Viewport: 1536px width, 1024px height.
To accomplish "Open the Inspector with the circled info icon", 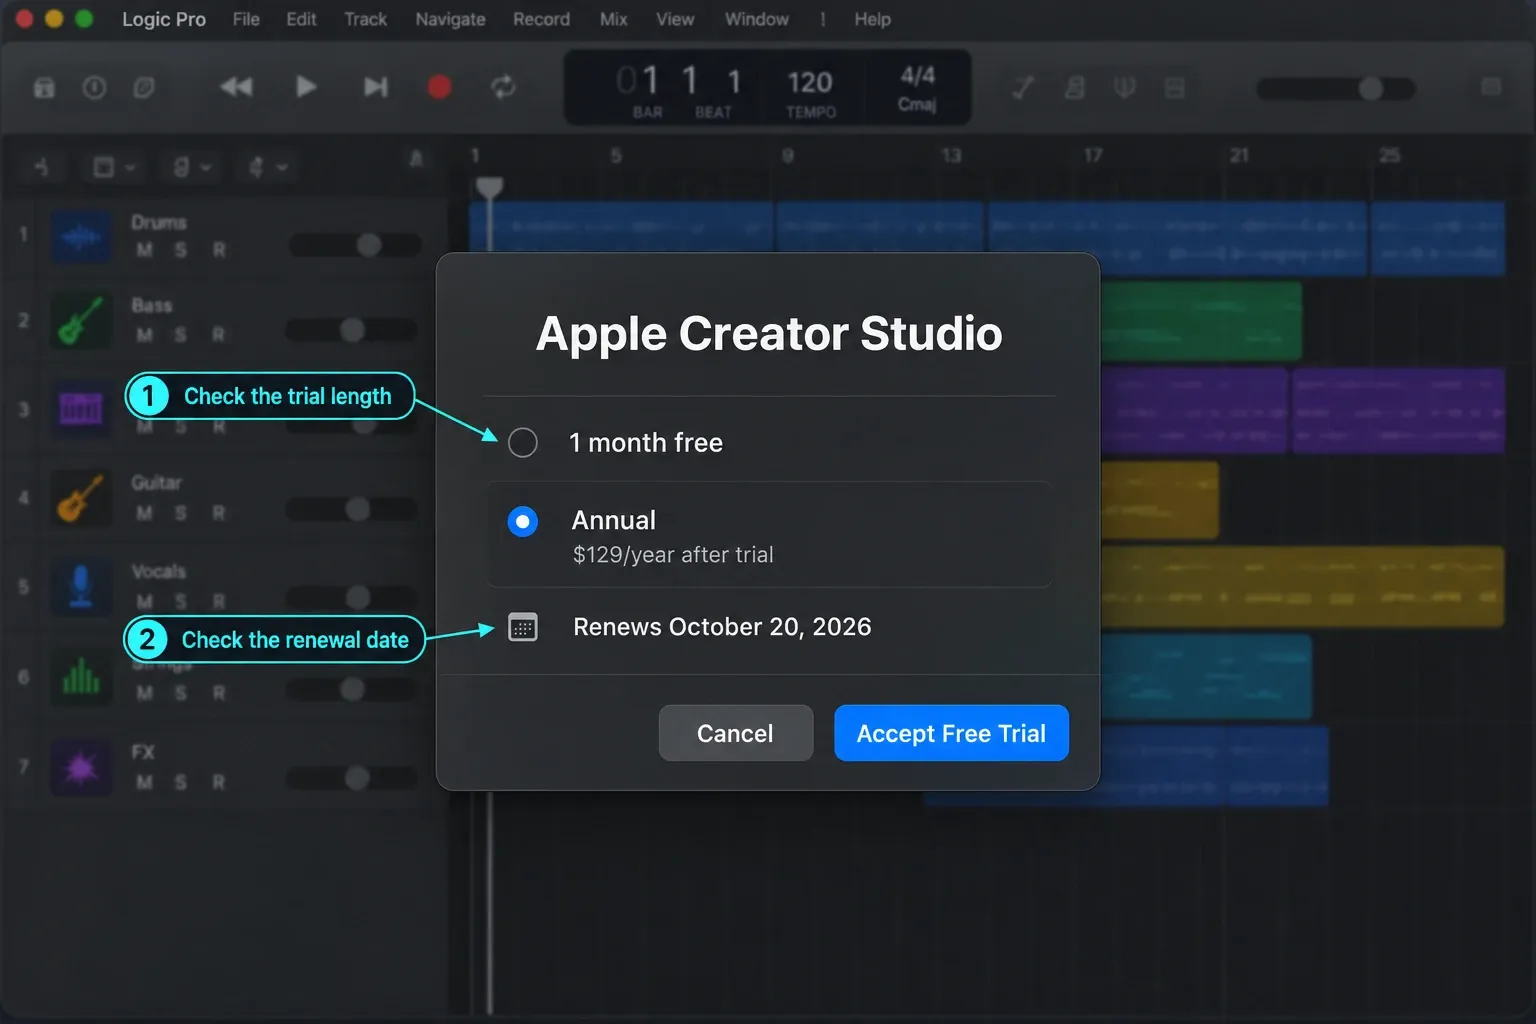I will click(94, 88).
